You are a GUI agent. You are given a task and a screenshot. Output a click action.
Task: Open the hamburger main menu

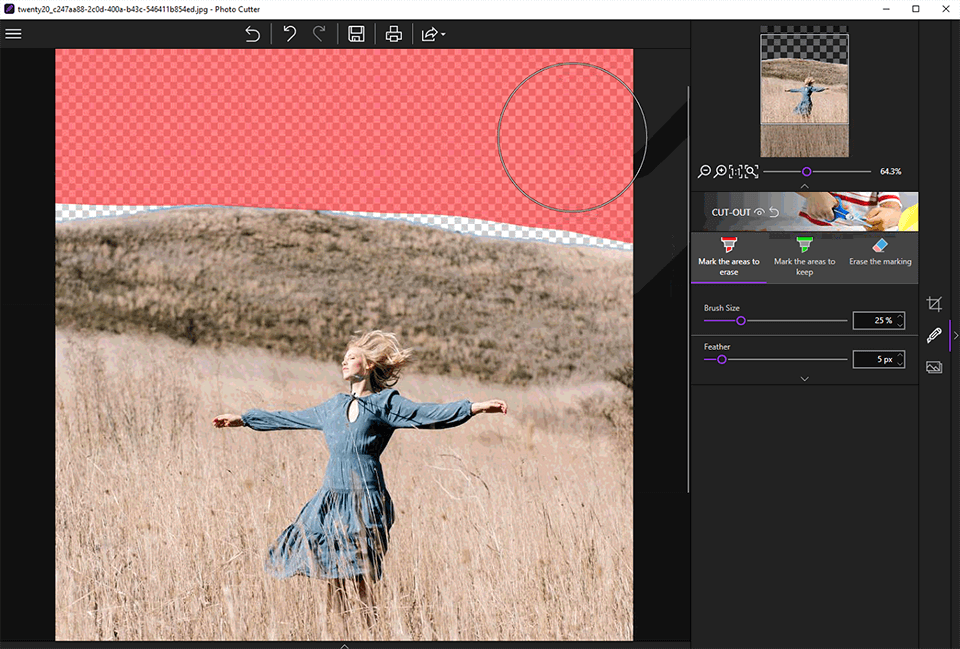click(13, 34)
